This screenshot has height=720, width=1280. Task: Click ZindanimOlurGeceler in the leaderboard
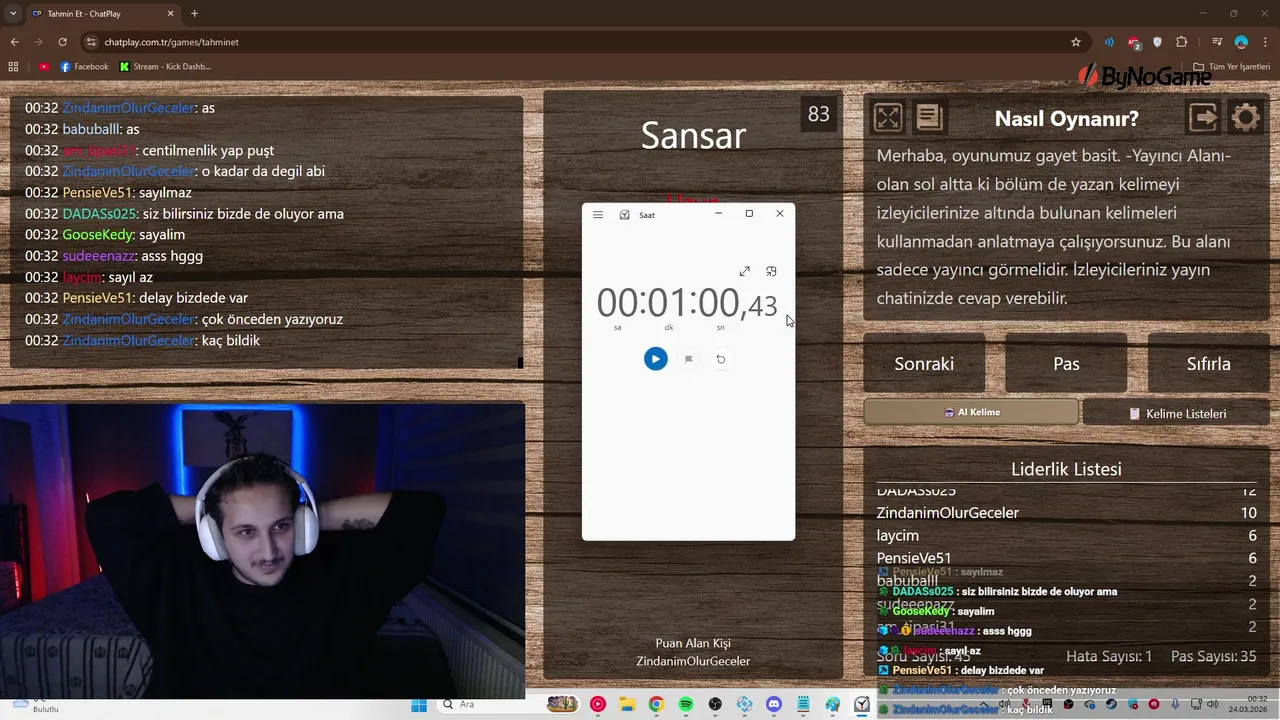[948, 513]
